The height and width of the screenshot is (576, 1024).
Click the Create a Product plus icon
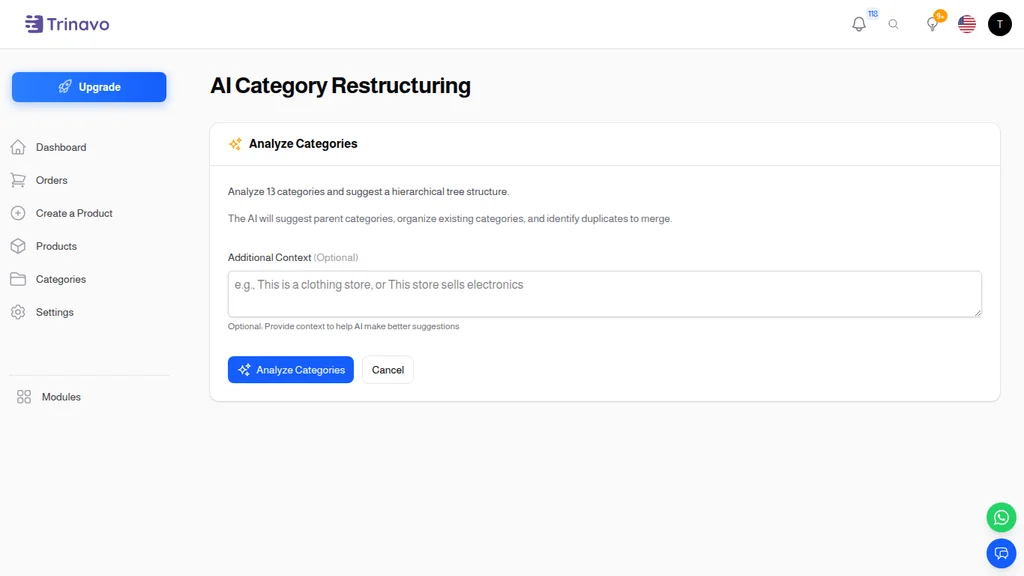click(x=18, y=213)
